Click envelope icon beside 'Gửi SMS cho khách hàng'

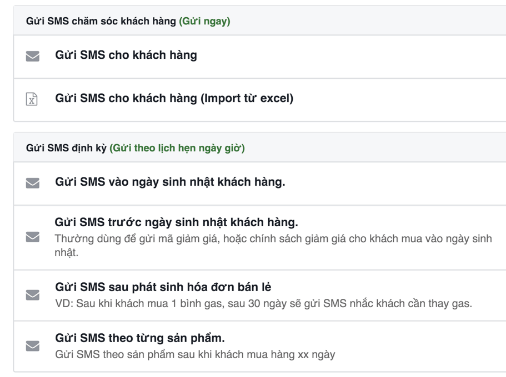point(33,56)
